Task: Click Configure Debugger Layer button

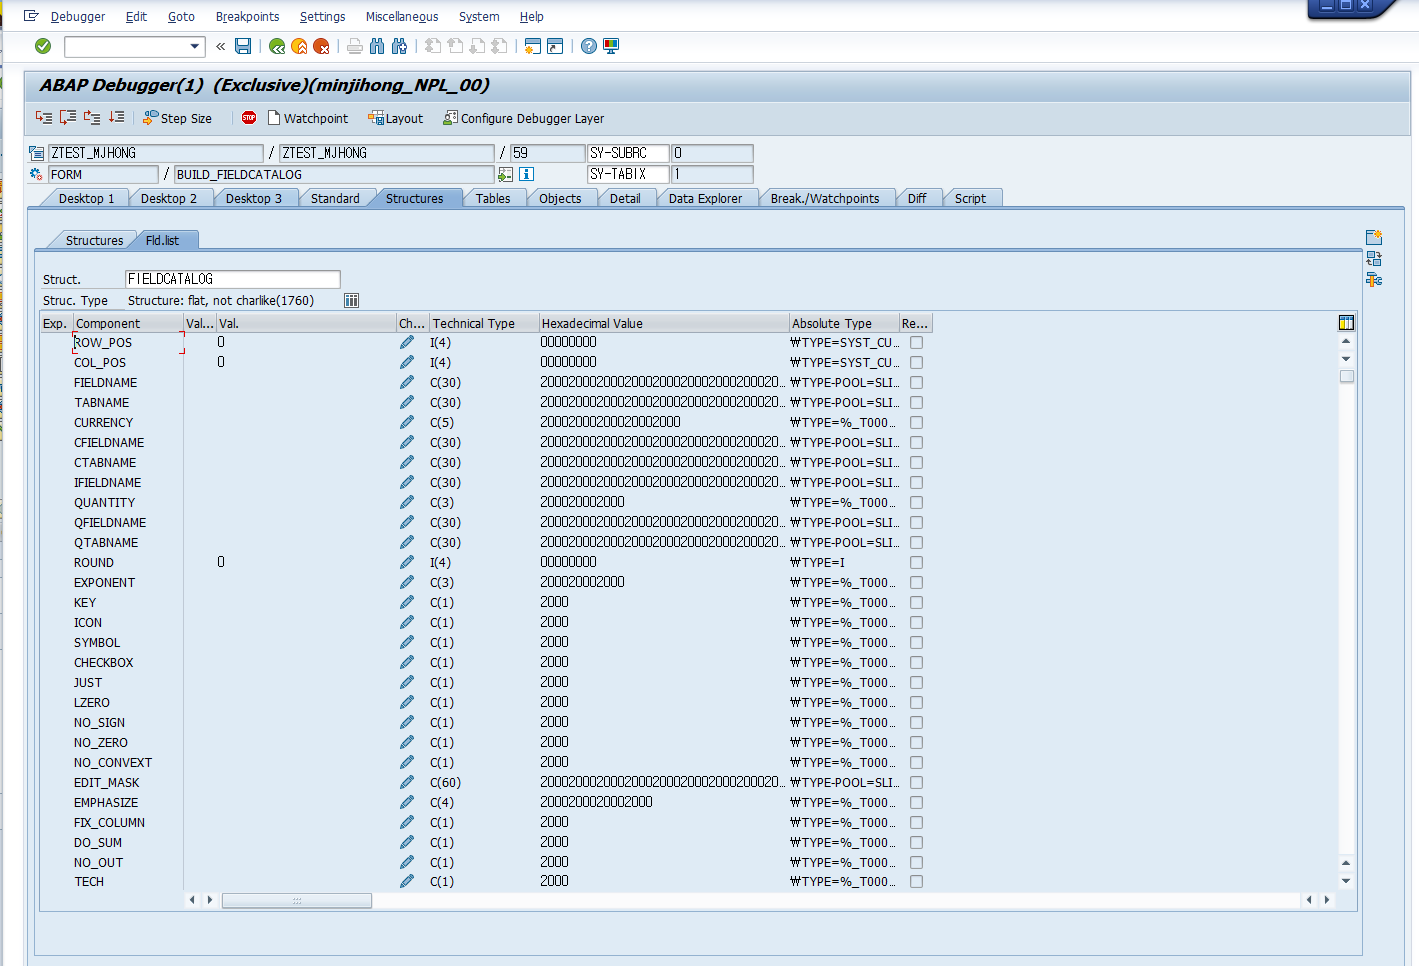Action: 524,118
